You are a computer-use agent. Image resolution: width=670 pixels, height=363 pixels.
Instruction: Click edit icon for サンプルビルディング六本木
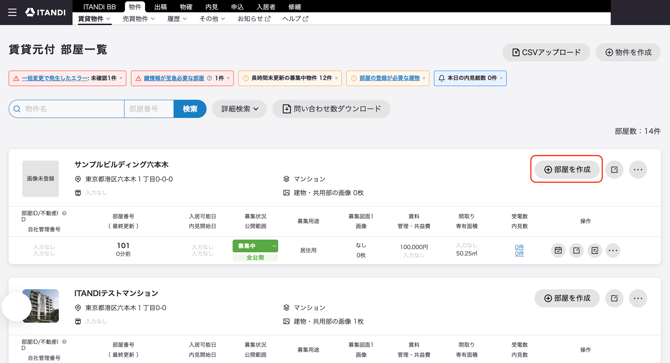point(614,170)
